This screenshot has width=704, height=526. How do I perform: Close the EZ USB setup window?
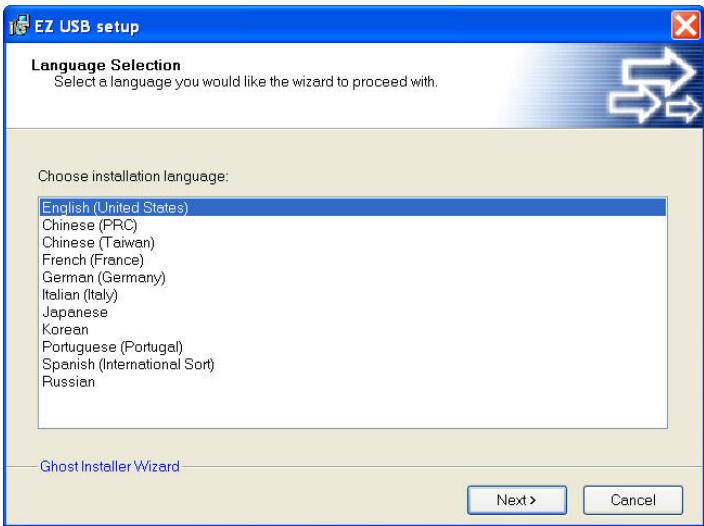(685, 25)
